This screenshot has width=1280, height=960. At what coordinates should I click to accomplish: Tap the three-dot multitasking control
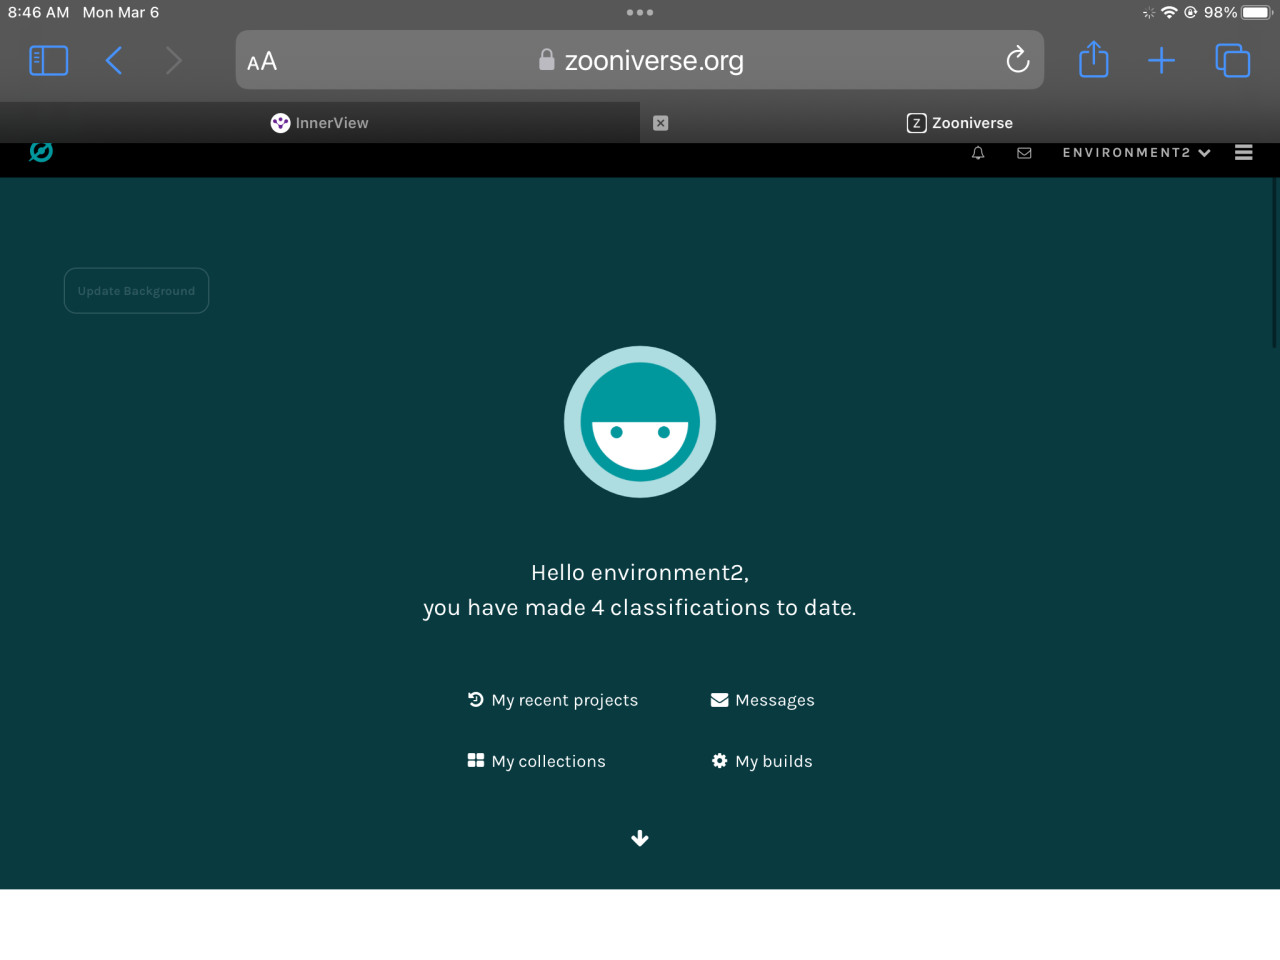point(640,12)
